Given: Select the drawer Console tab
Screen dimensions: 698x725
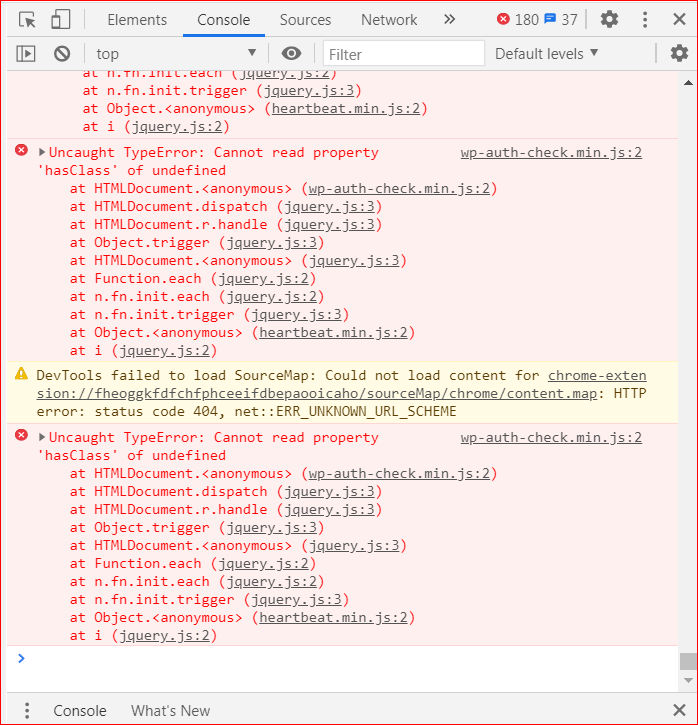Looking at the screenshot, I should tap(80, 711).
